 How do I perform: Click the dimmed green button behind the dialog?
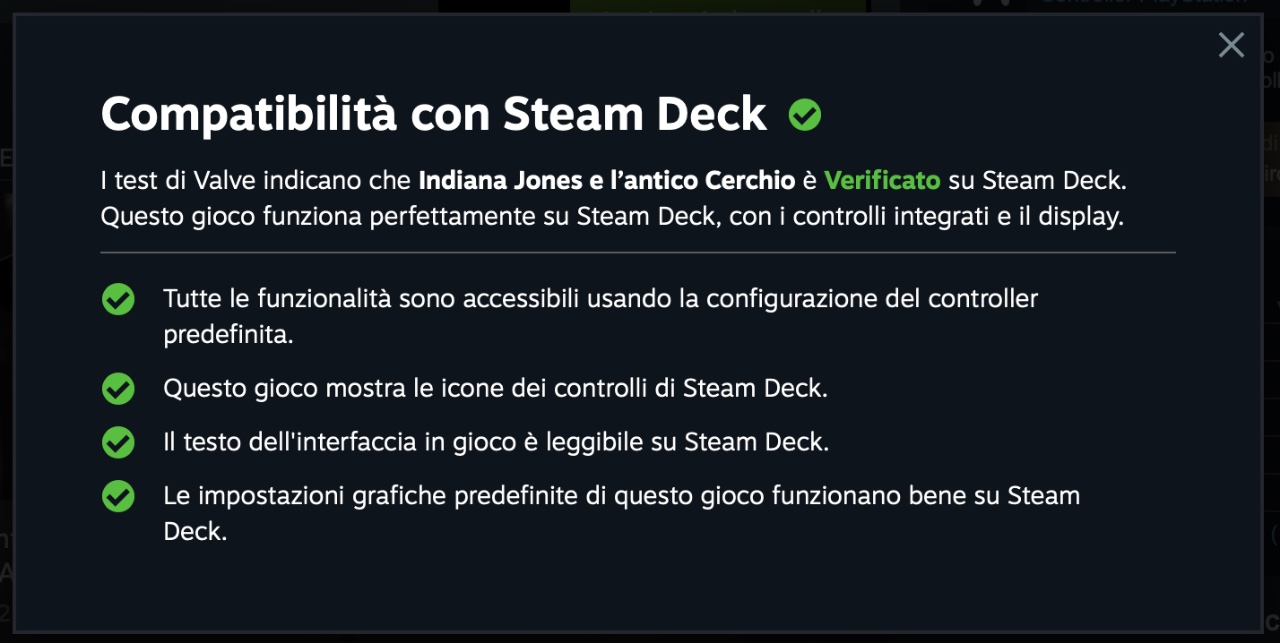click(x=718, y=6)
